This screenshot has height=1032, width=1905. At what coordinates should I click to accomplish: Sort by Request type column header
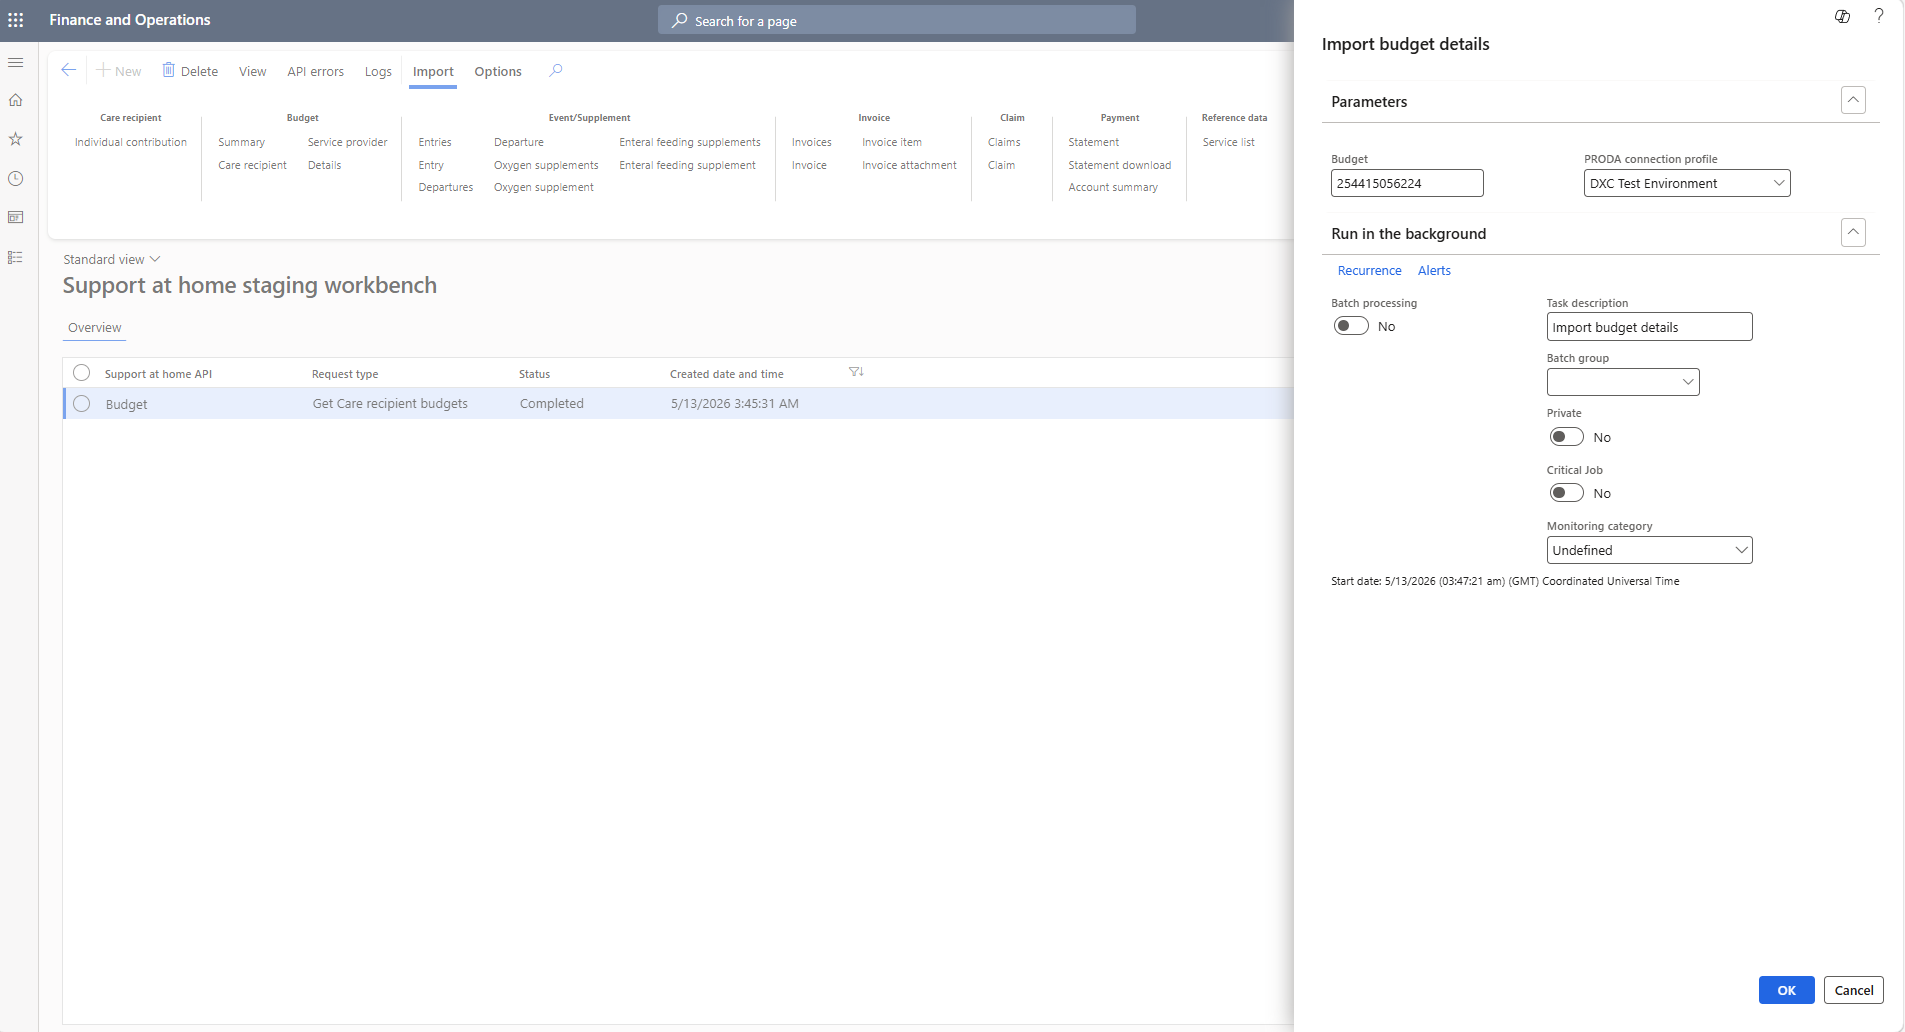(x=345, y=374)
